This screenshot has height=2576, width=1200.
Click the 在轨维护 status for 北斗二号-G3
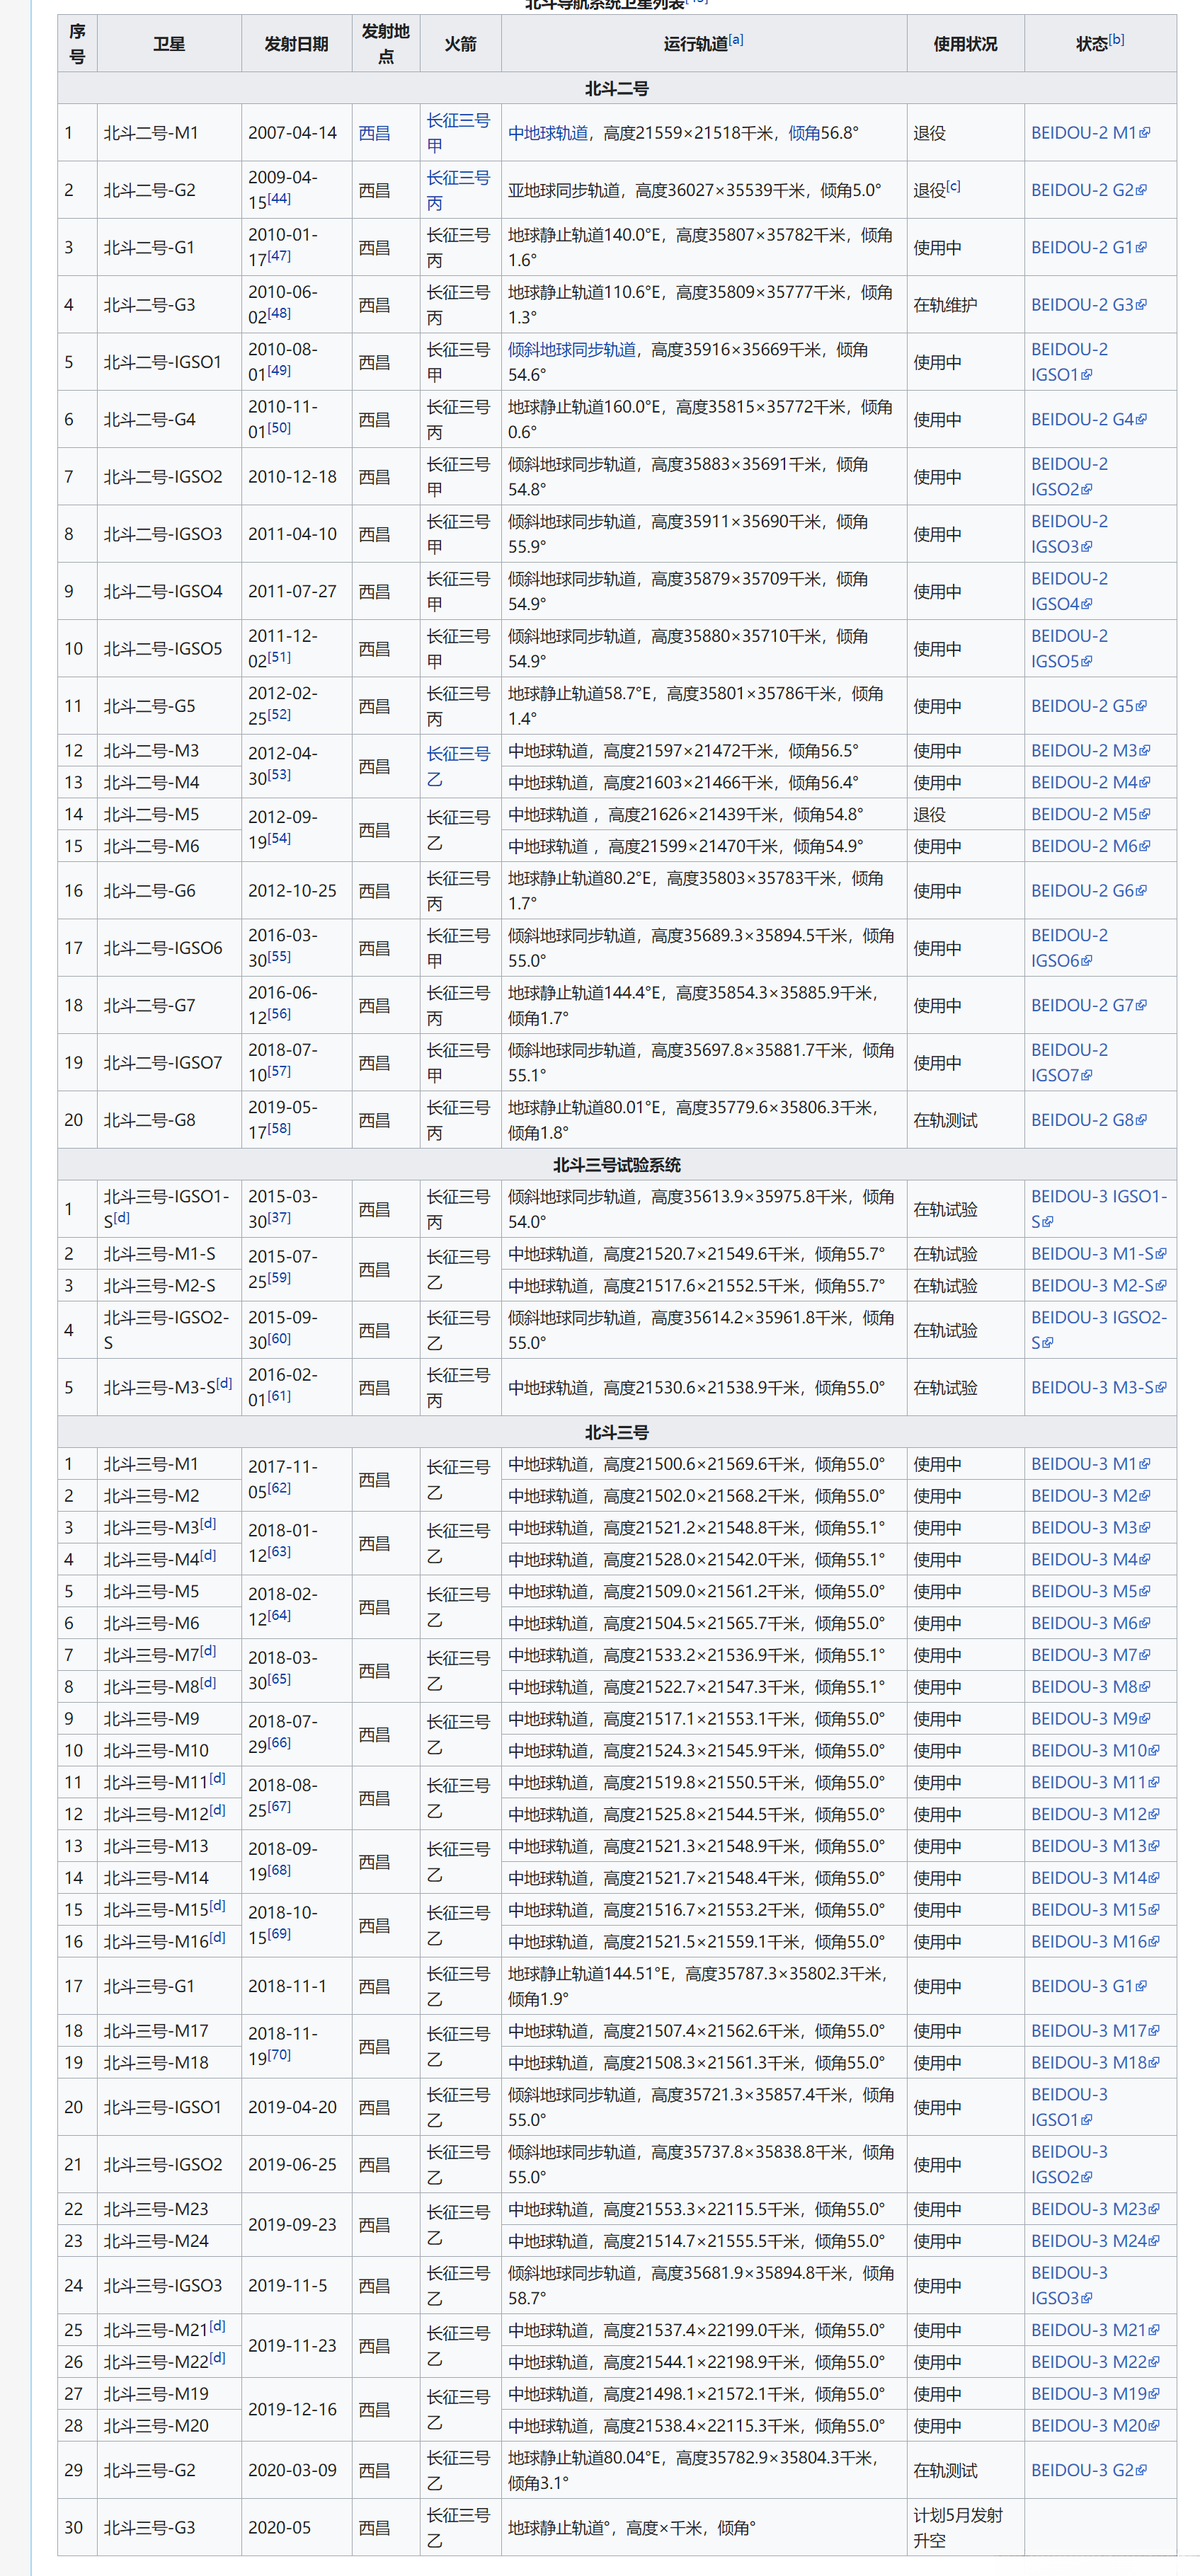coord(945,305)
